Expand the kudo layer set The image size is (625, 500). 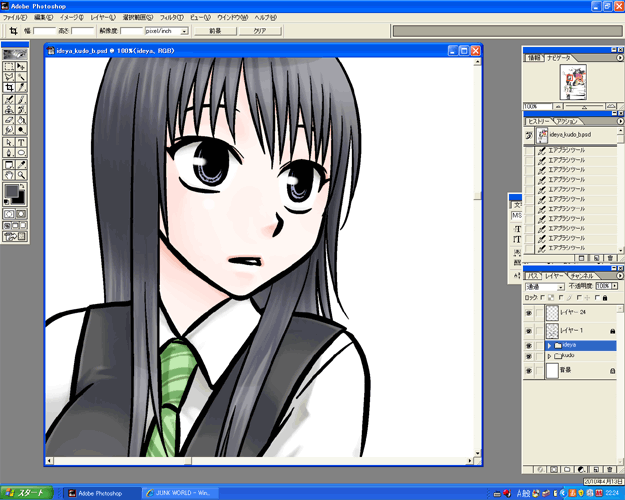click(549, 356)
